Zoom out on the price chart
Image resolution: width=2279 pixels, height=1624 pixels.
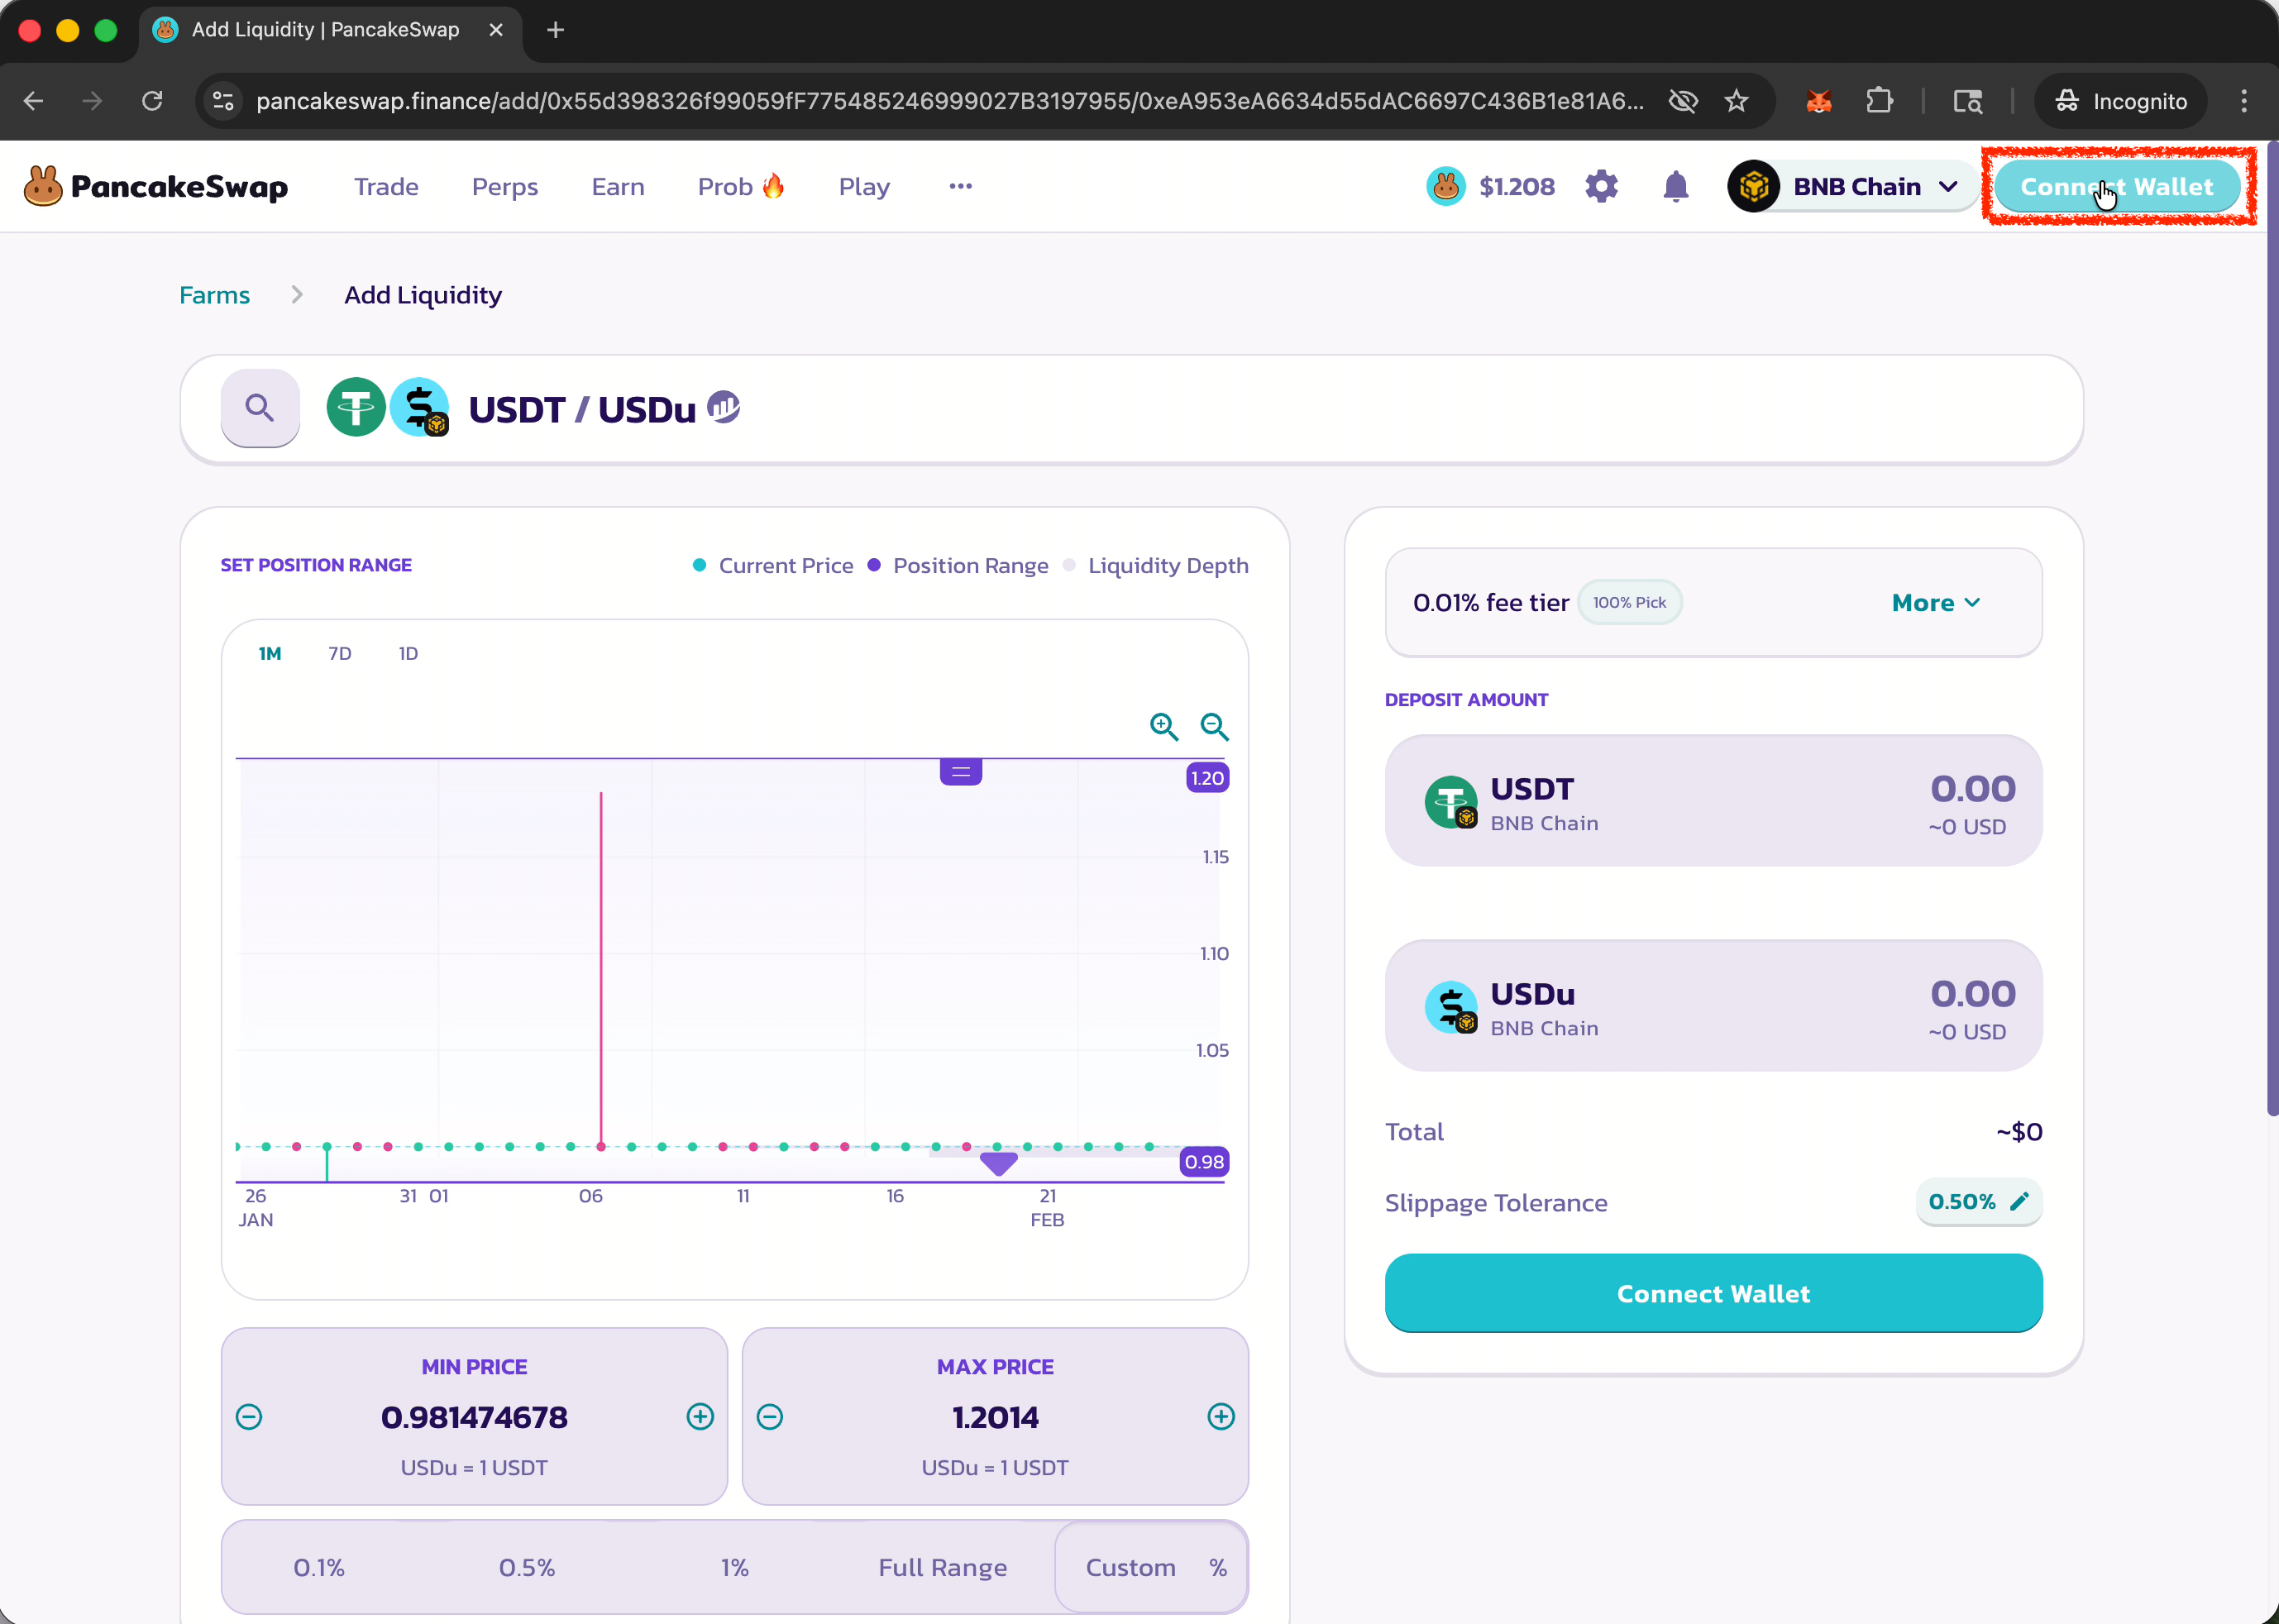point(1214,726)
